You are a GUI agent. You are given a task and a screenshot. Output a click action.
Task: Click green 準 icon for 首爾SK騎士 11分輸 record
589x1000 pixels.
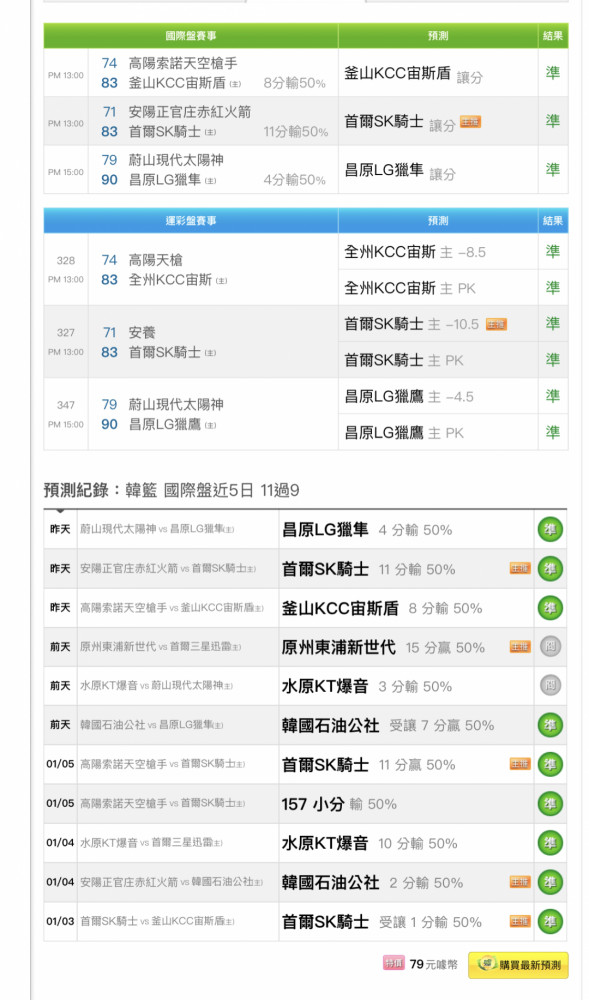coord(550,569)
